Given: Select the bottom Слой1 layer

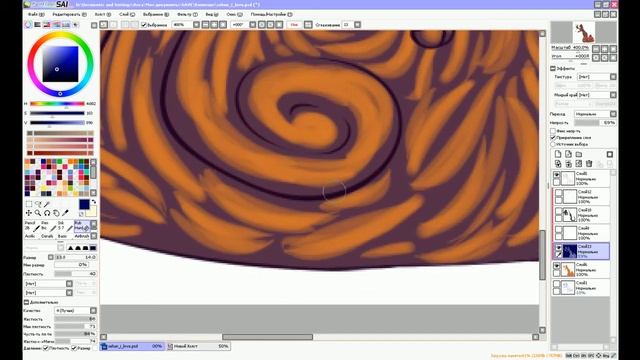Looking at the screenshot, I should point(581,287).
